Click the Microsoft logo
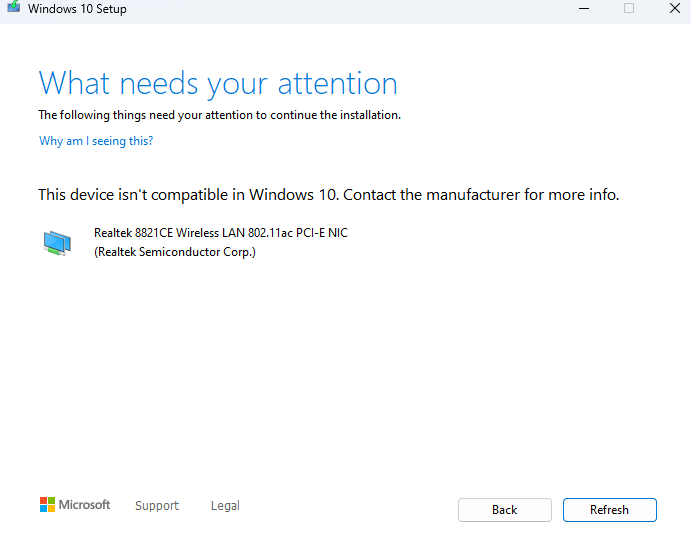This screenshot has height=537, width=691. [74, 504]
